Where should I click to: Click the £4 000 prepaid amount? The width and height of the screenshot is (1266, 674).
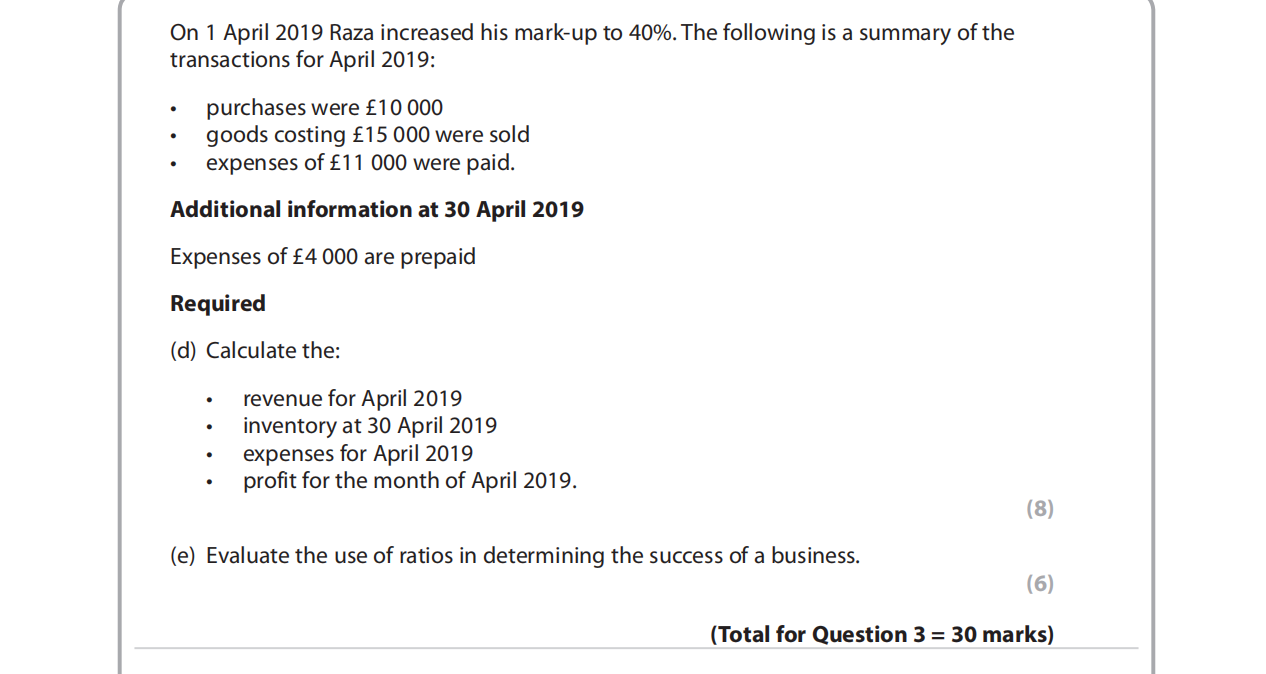[324, 257]
